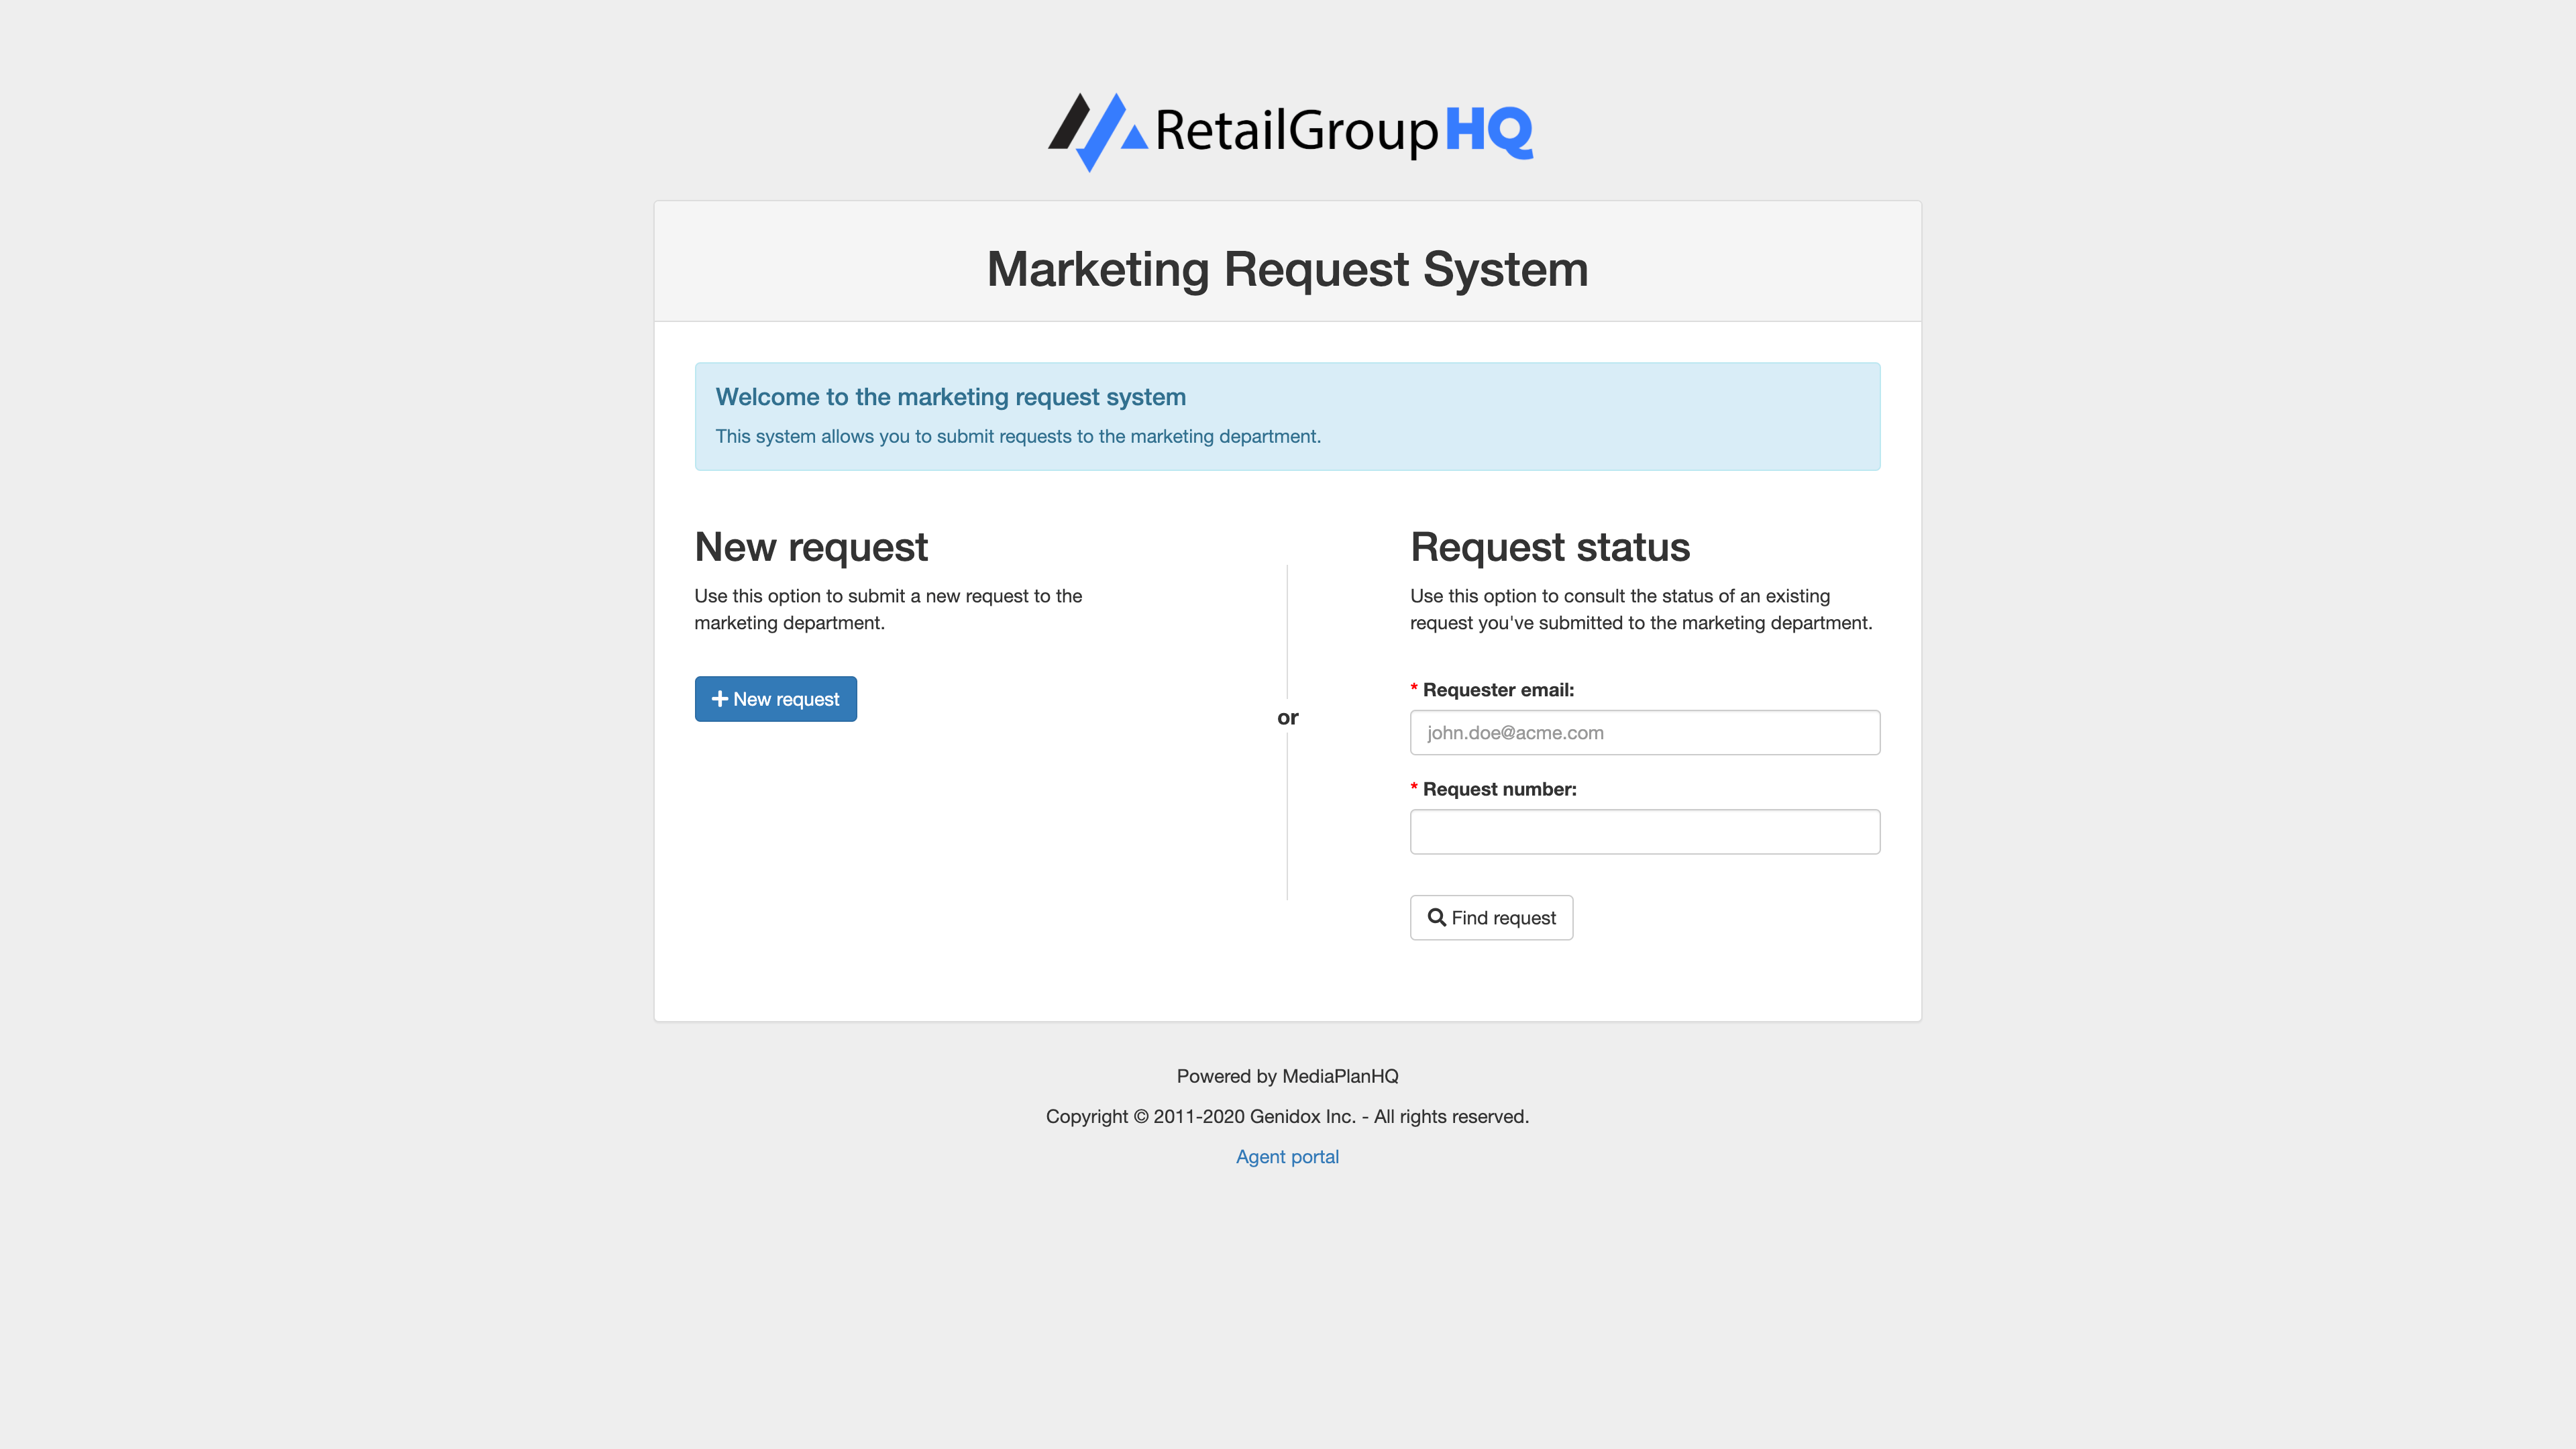Click the magnifying glass icon in Find request
The image size is (2576, 1449).
[1437, 917]
